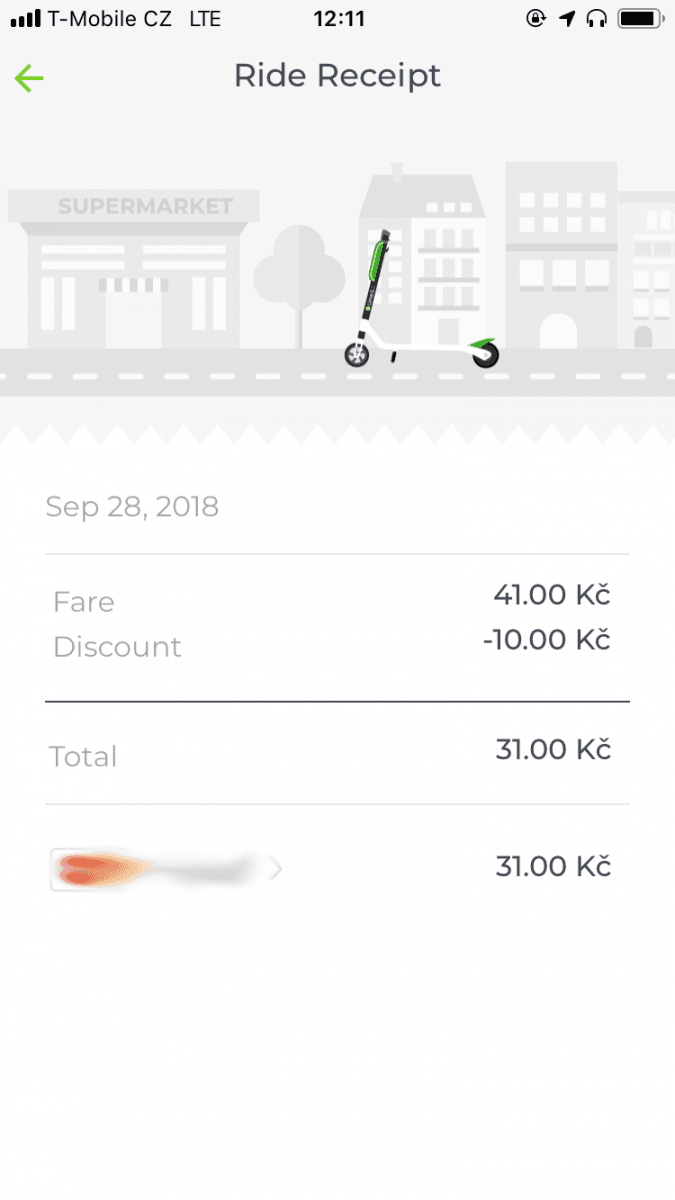The width and height of the screenshot is (675, 1200).
Task: Tap the location arrow status icon
Action: (x=569, y=16)
